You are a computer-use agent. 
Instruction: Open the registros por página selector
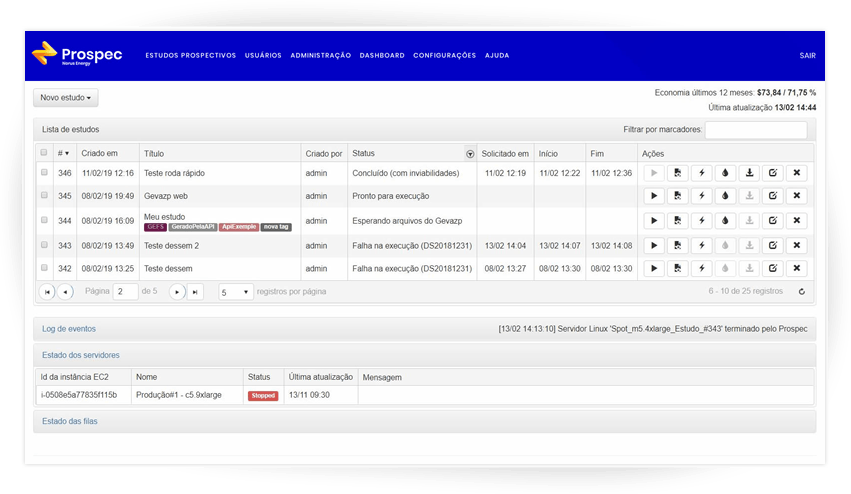coord(235,292)
